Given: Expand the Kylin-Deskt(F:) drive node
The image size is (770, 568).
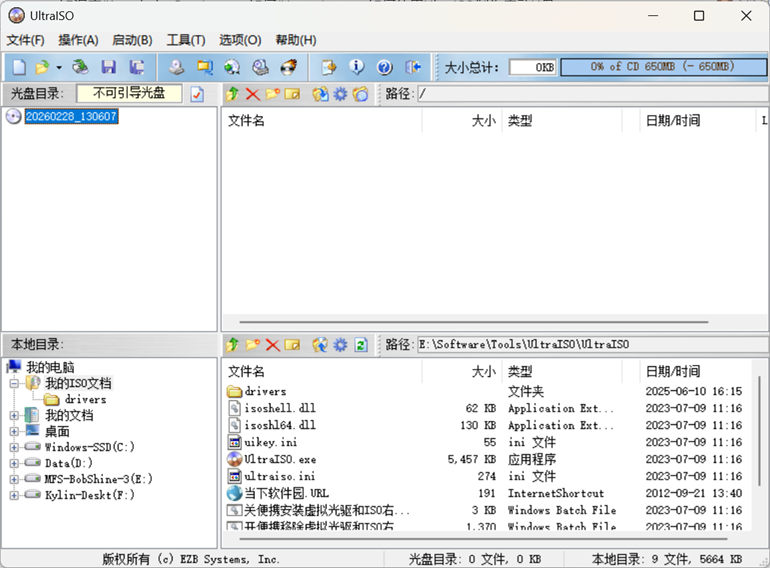Looking at the screenshot, I should (x=14, y=495).
